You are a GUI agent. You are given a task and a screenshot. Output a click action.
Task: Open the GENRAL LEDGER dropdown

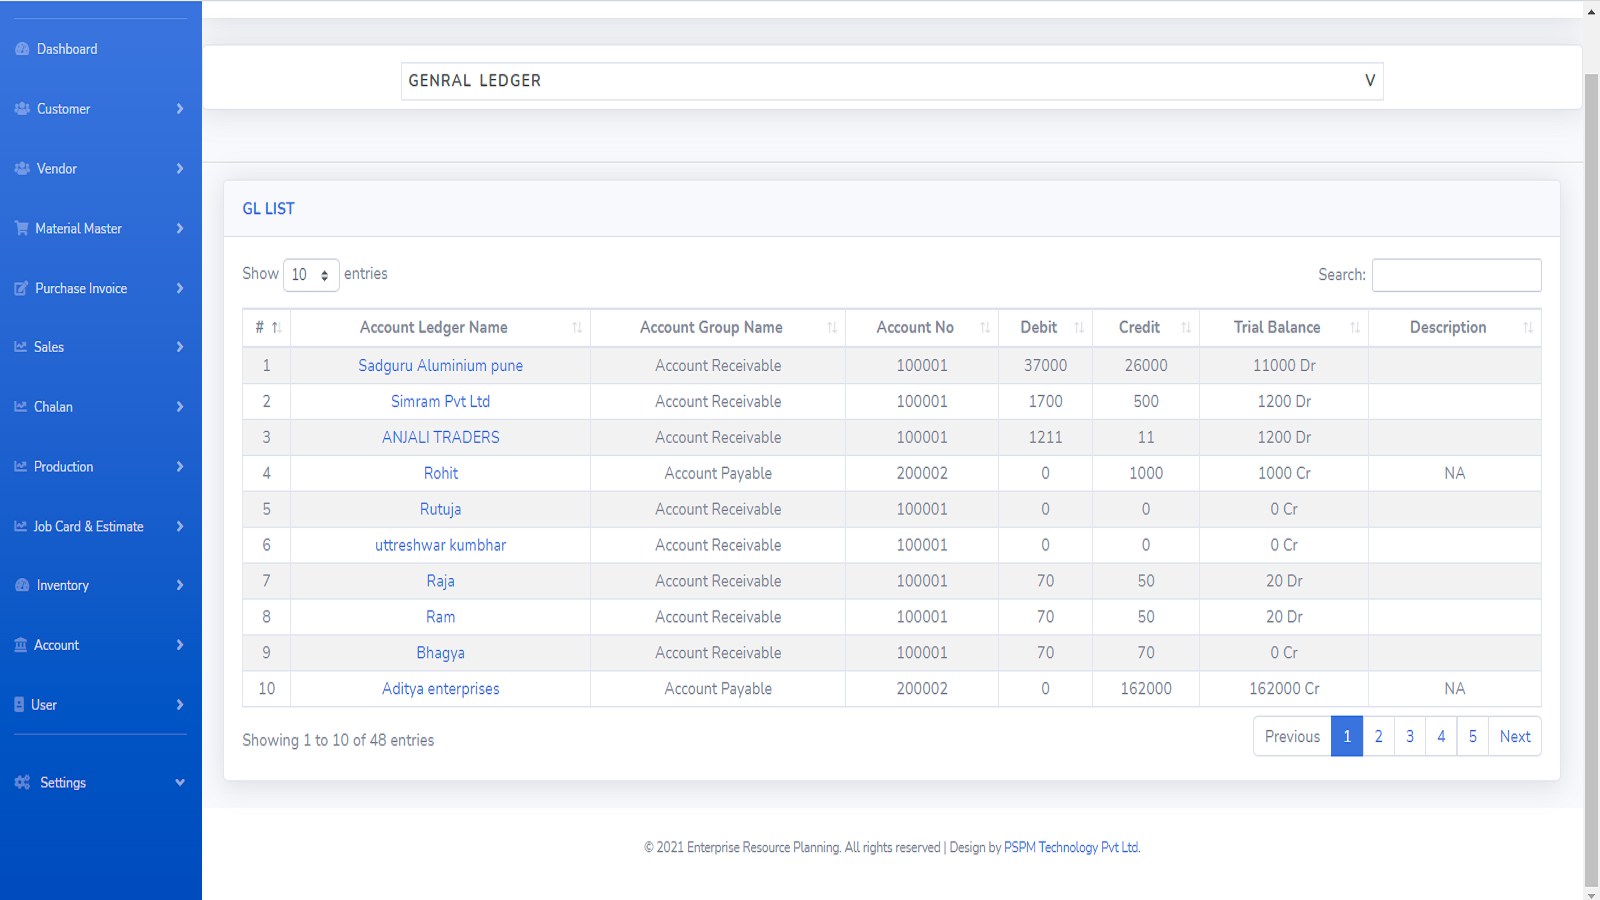pos(891,81)
